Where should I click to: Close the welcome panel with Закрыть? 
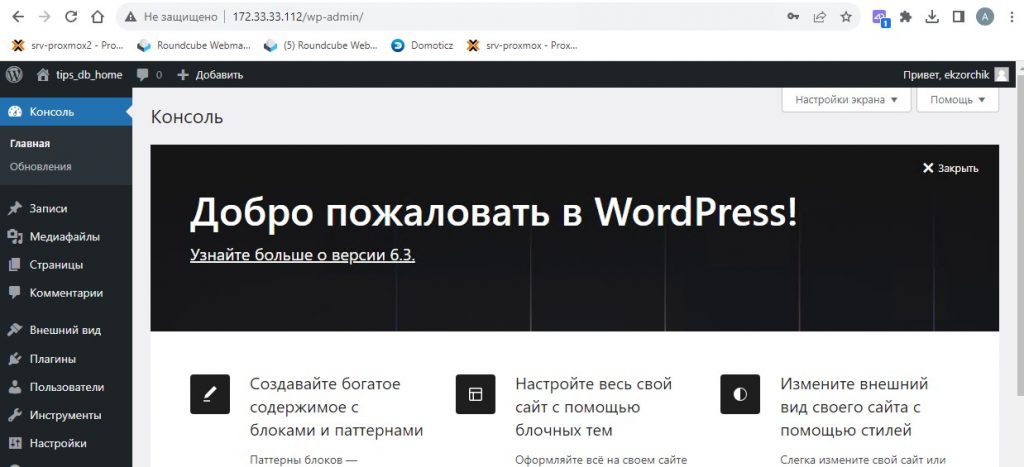click(x=950, y=168)
